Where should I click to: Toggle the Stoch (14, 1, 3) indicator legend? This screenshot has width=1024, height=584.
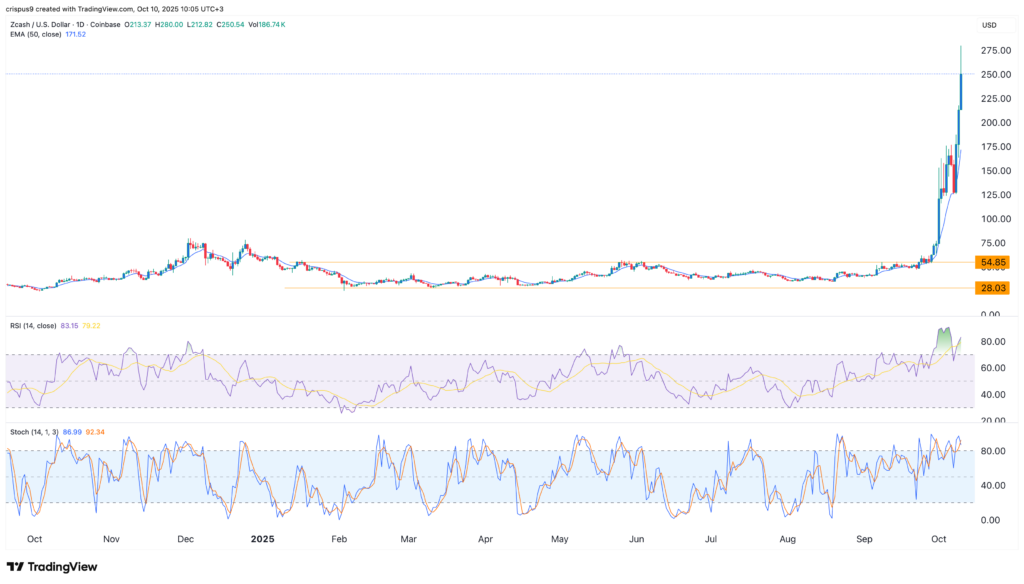[33, 434]
